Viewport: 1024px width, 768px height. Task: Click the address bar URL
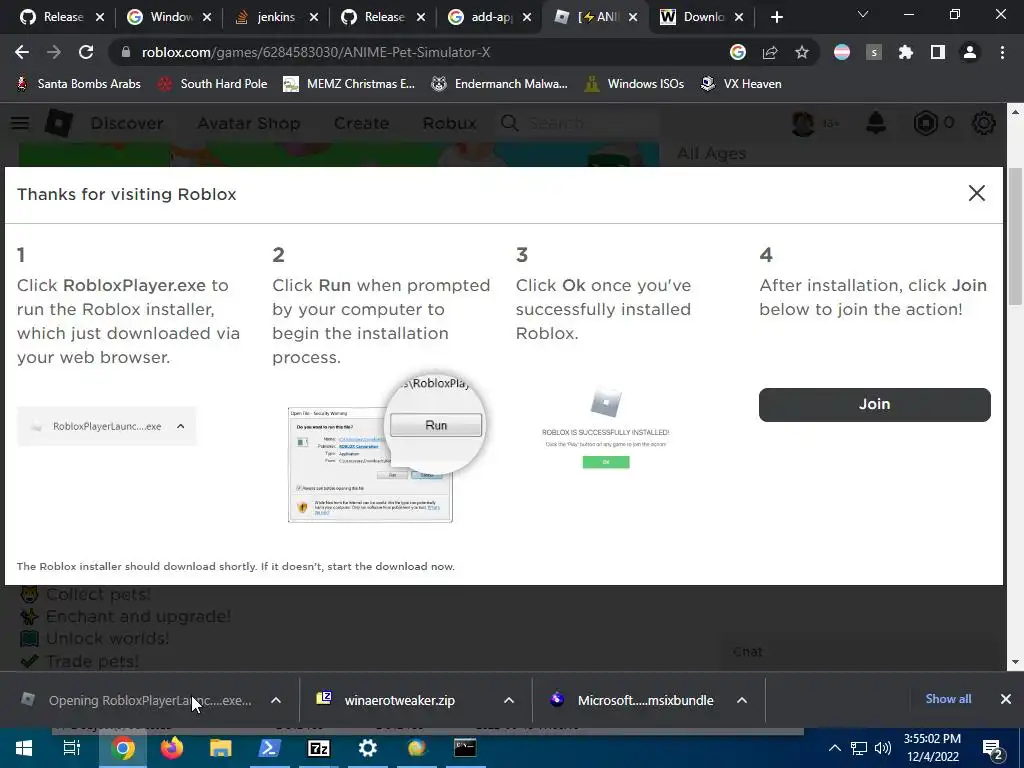pos(316,52)
